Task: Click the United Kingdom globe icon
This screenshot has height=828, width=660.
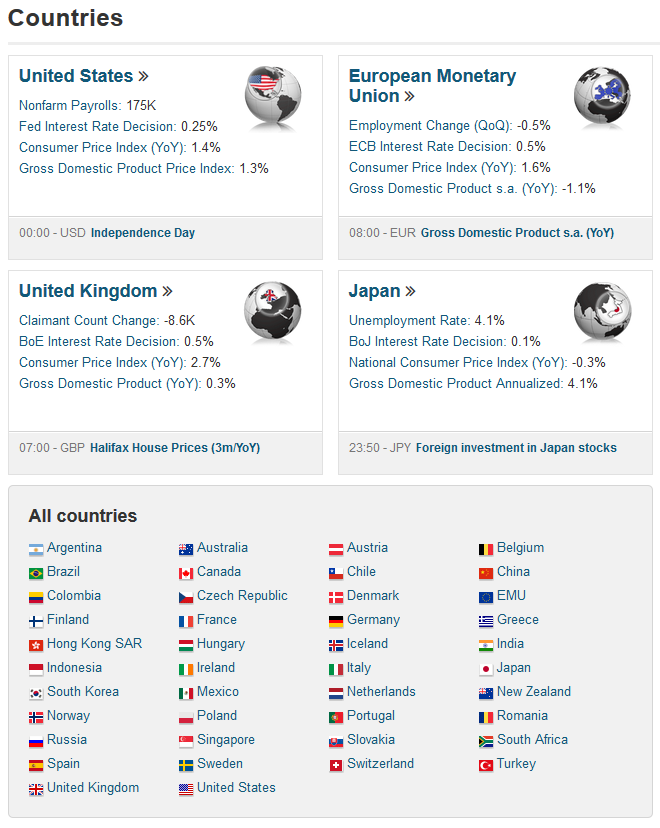Action: tap(273, 311)
